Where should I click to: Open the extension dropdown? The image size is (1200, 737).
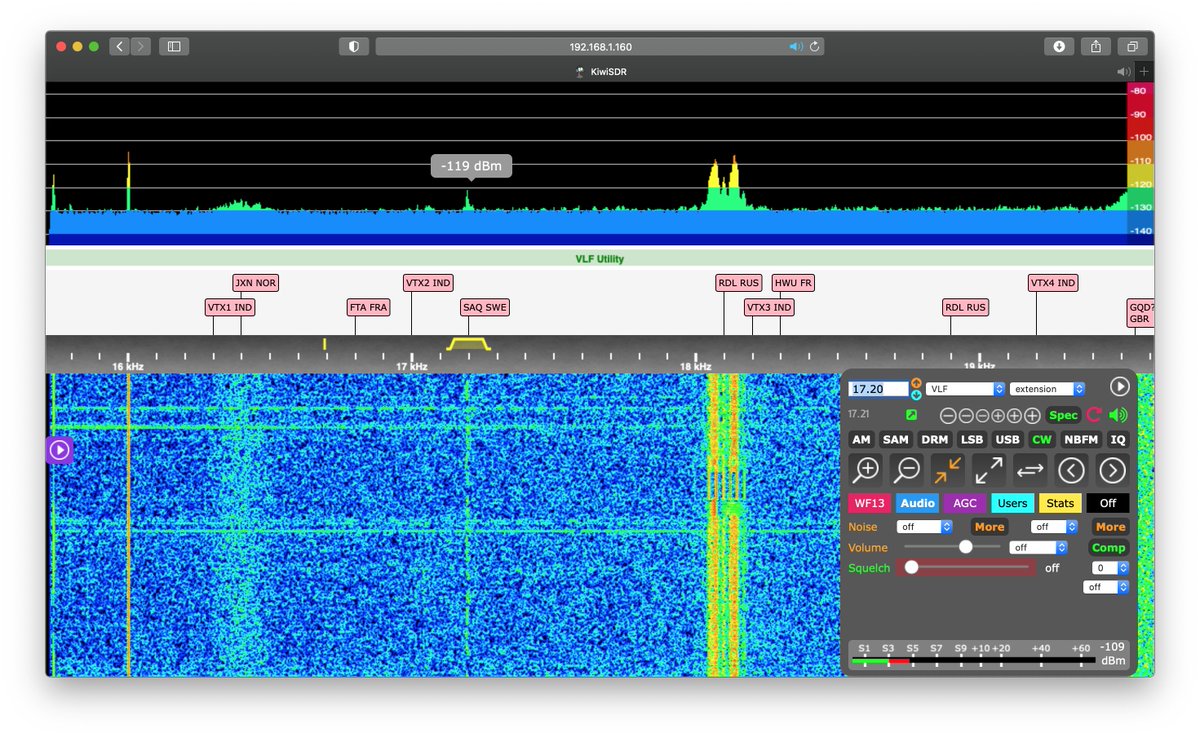(1047, 389)
